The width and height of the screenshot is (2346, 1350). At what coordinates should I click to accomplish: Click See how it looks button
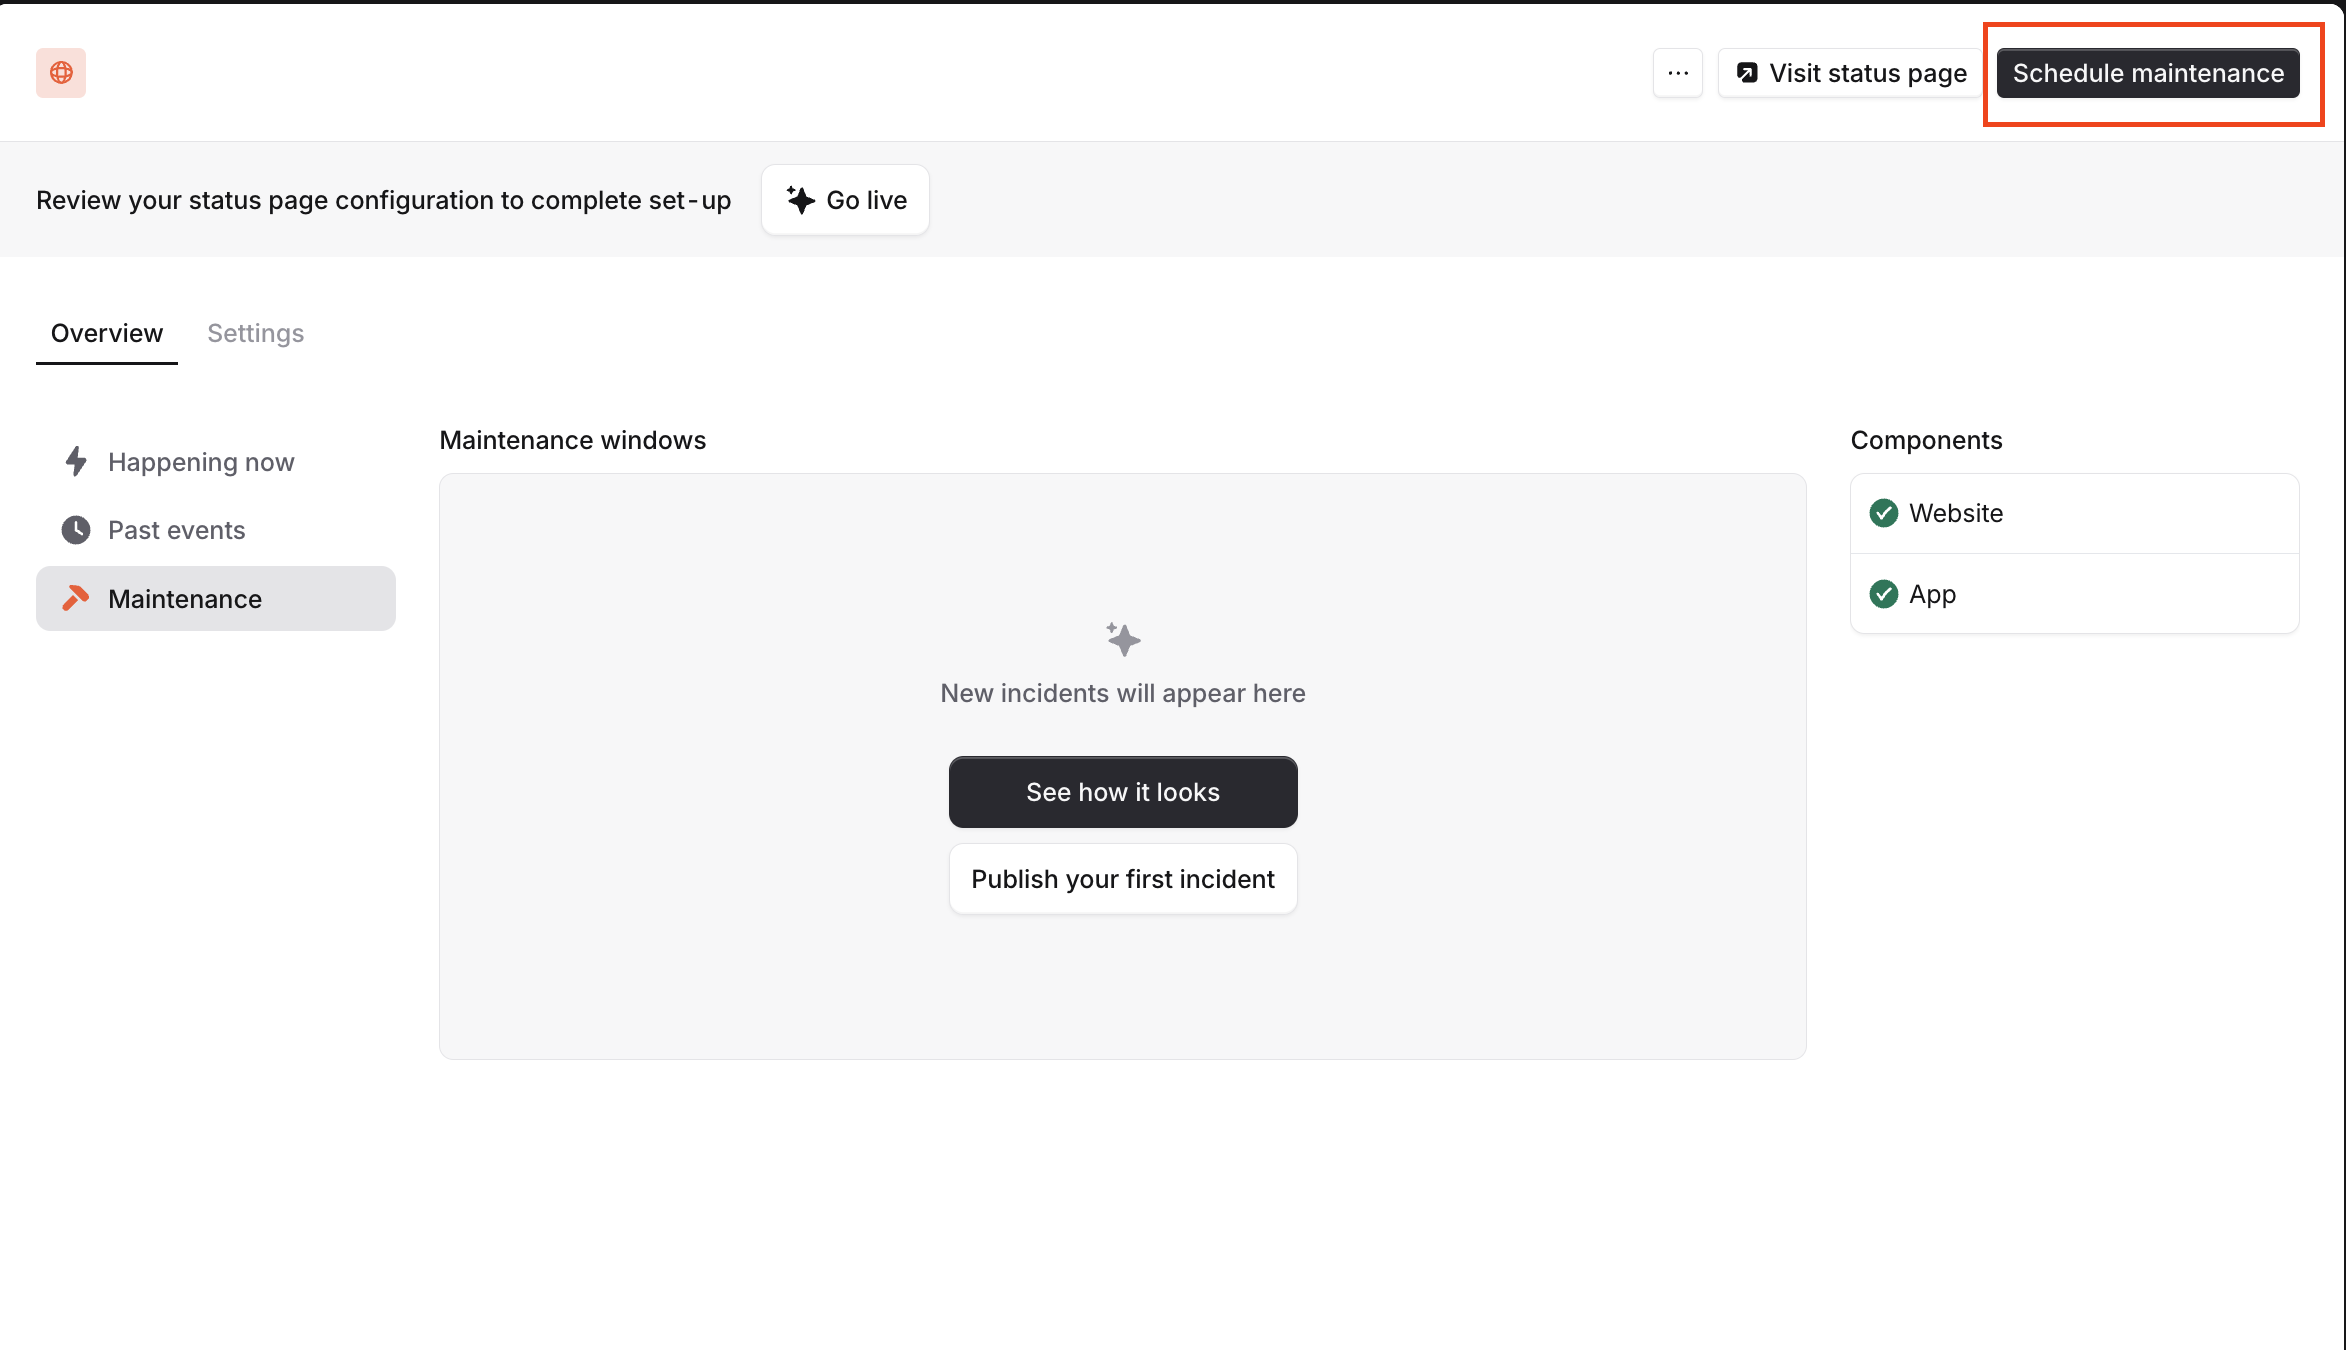1122,792
